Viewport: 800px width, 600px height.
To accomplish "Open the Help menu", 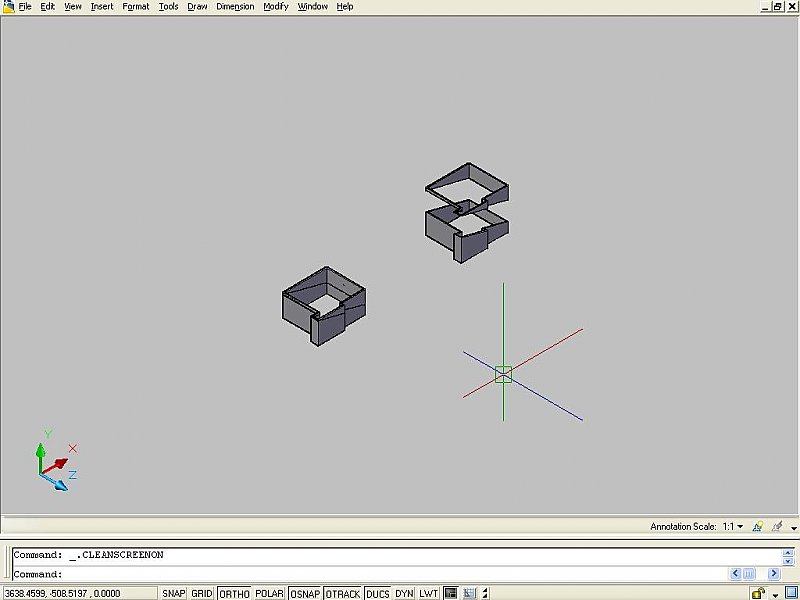I will coord(345,7).
